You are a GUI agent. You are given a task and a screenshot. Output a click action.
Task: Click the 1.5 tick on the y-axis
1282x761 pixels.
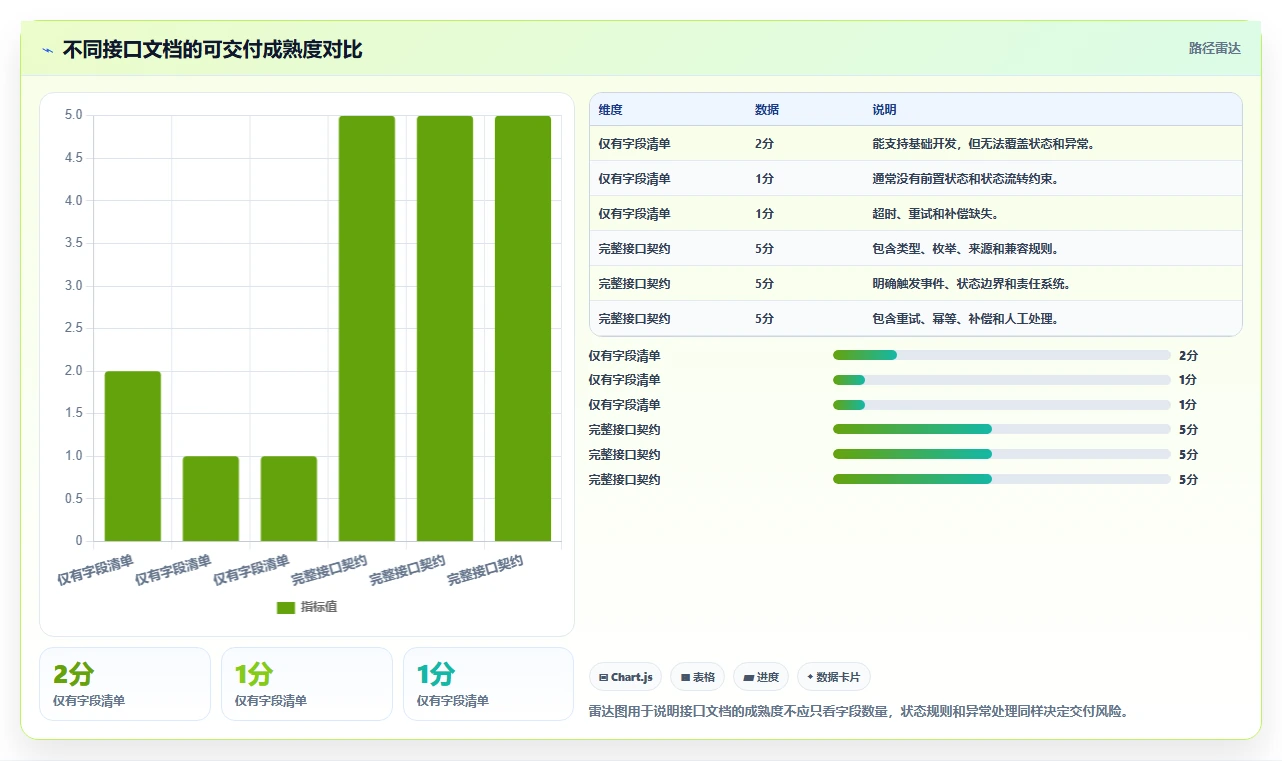pyautogui.click(x=73, y=413)
